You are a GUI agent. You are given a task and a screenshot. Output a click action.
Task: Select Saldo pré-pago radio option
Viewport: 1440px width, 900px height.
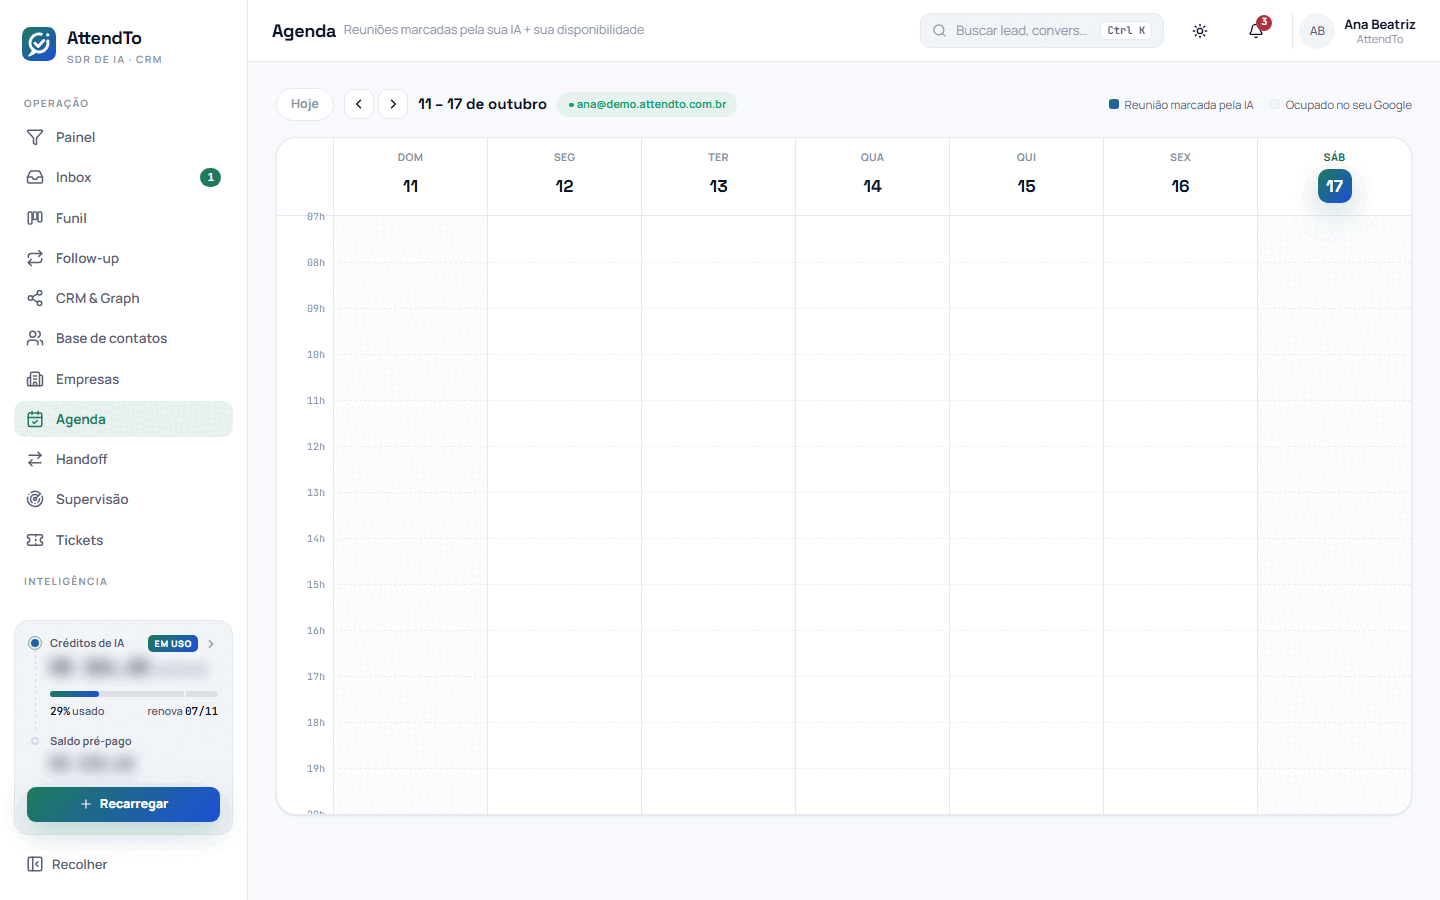point(35,741)
